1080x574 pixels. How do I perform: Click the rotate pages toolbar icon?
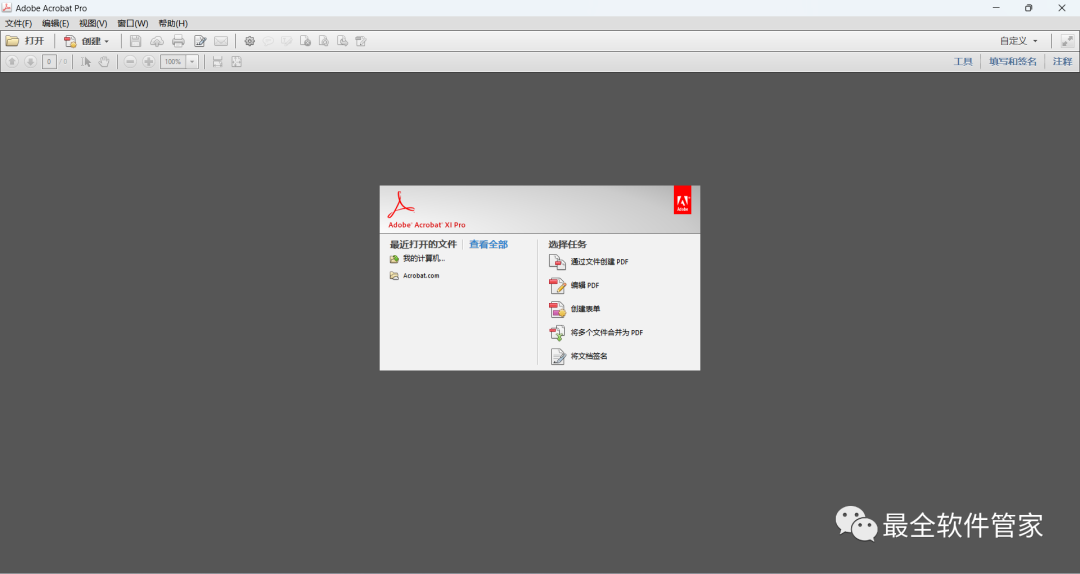point(324,41)
